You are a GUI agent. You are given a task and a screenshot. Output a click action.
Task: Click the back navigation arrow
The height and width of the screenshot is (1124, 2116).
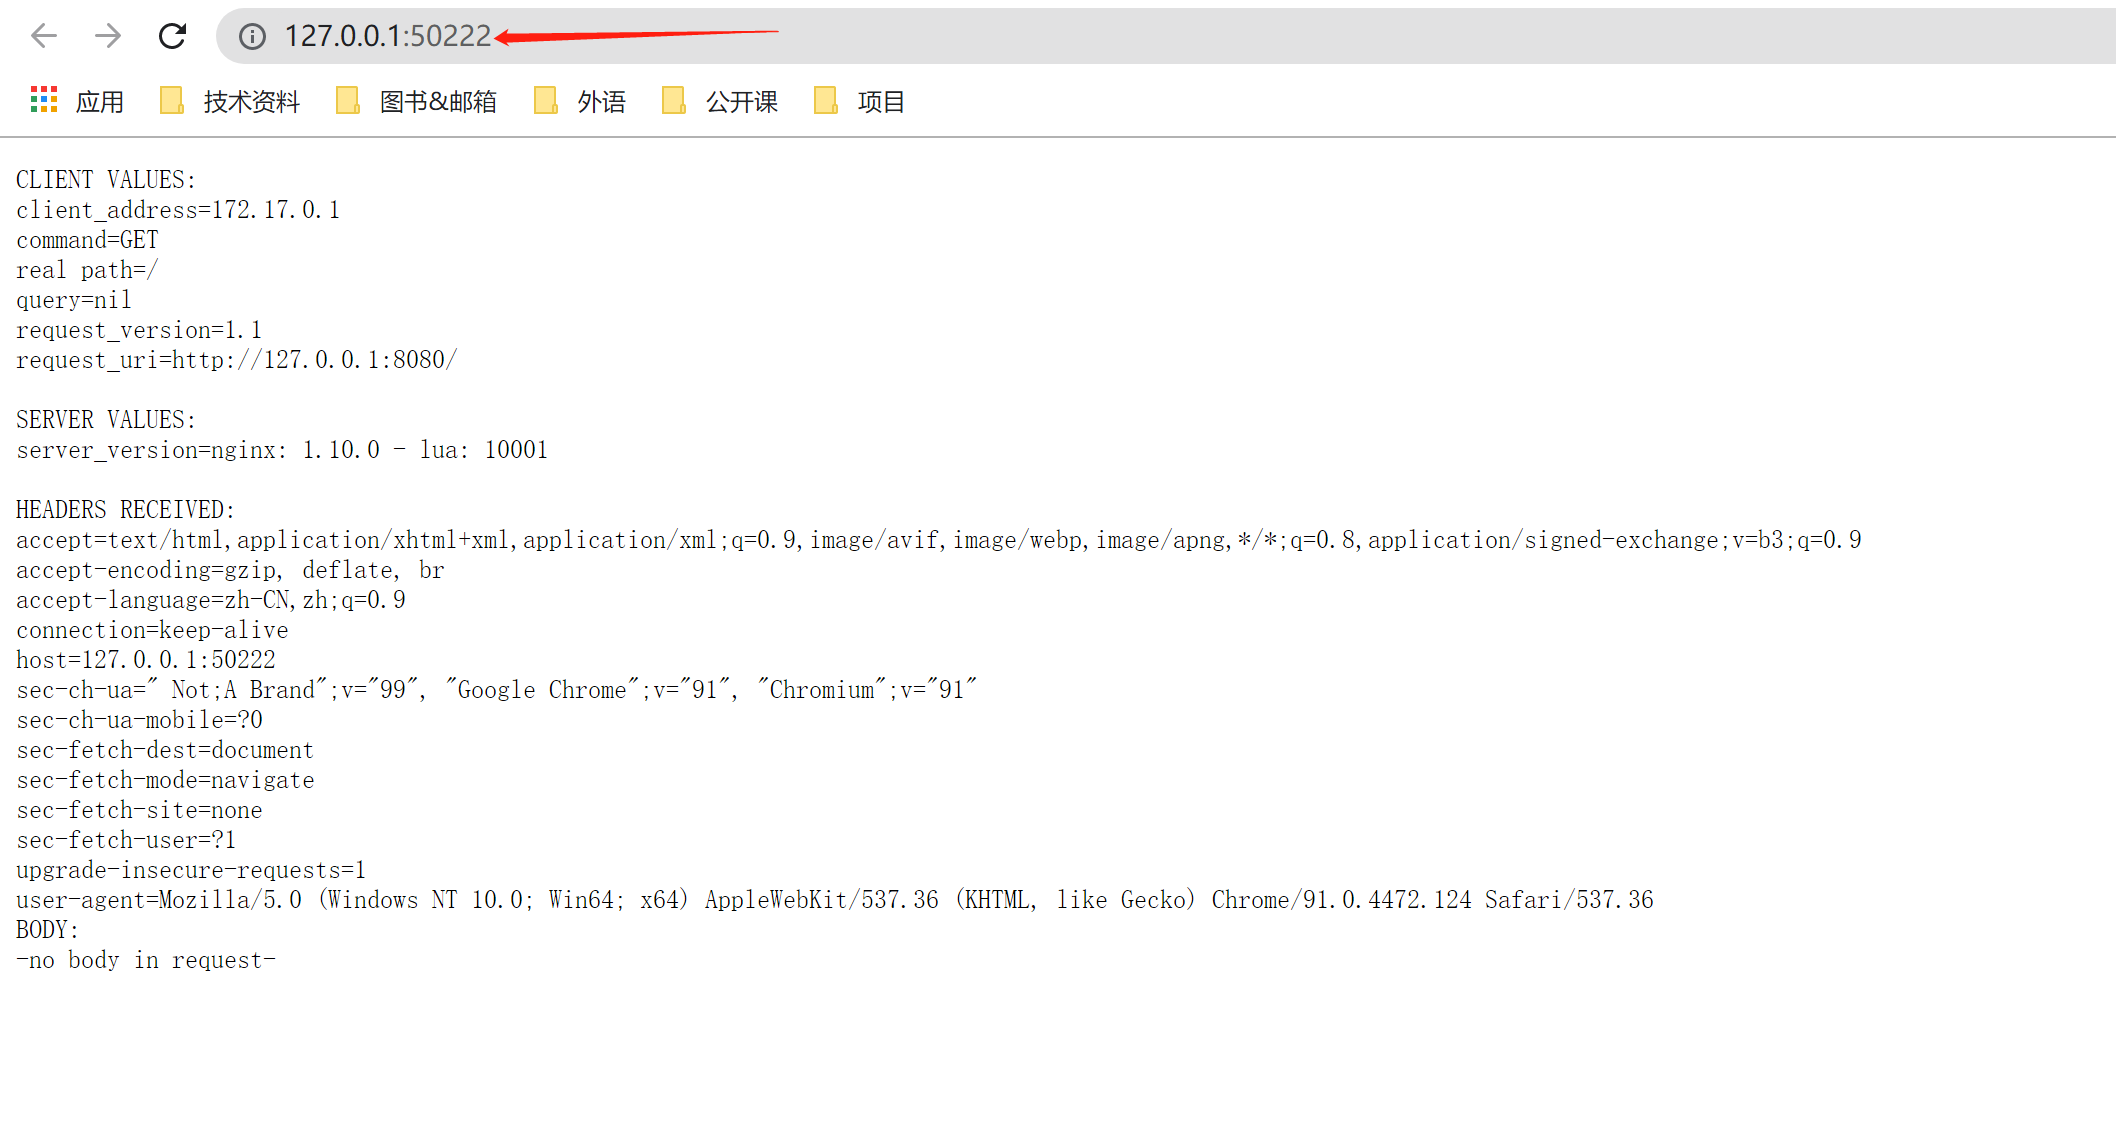click(x=43, y=36)
